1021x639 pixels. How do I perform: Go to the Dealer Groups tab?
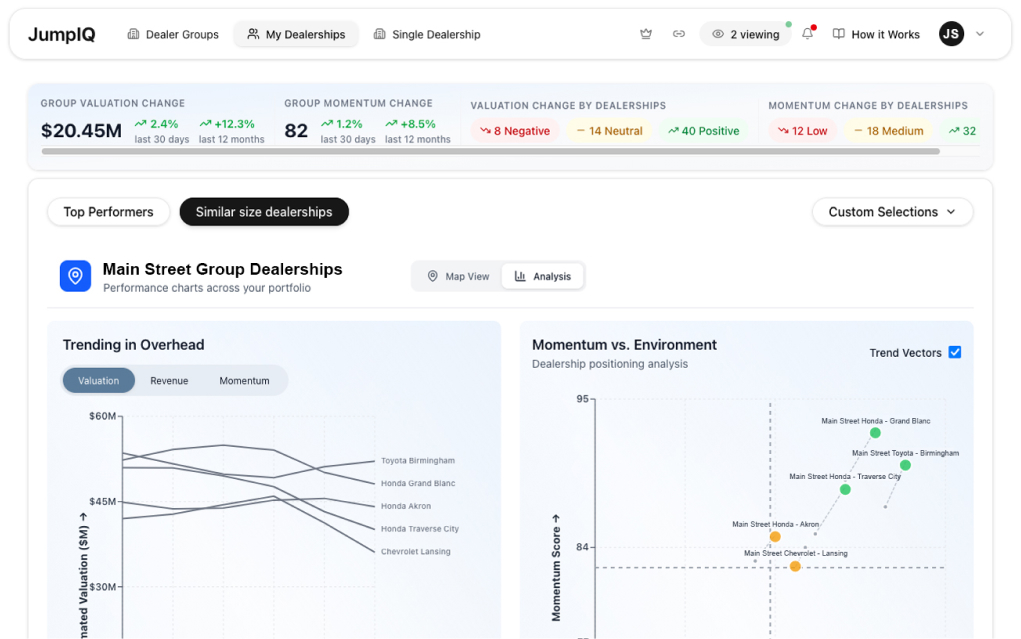[x=173, y=34]
